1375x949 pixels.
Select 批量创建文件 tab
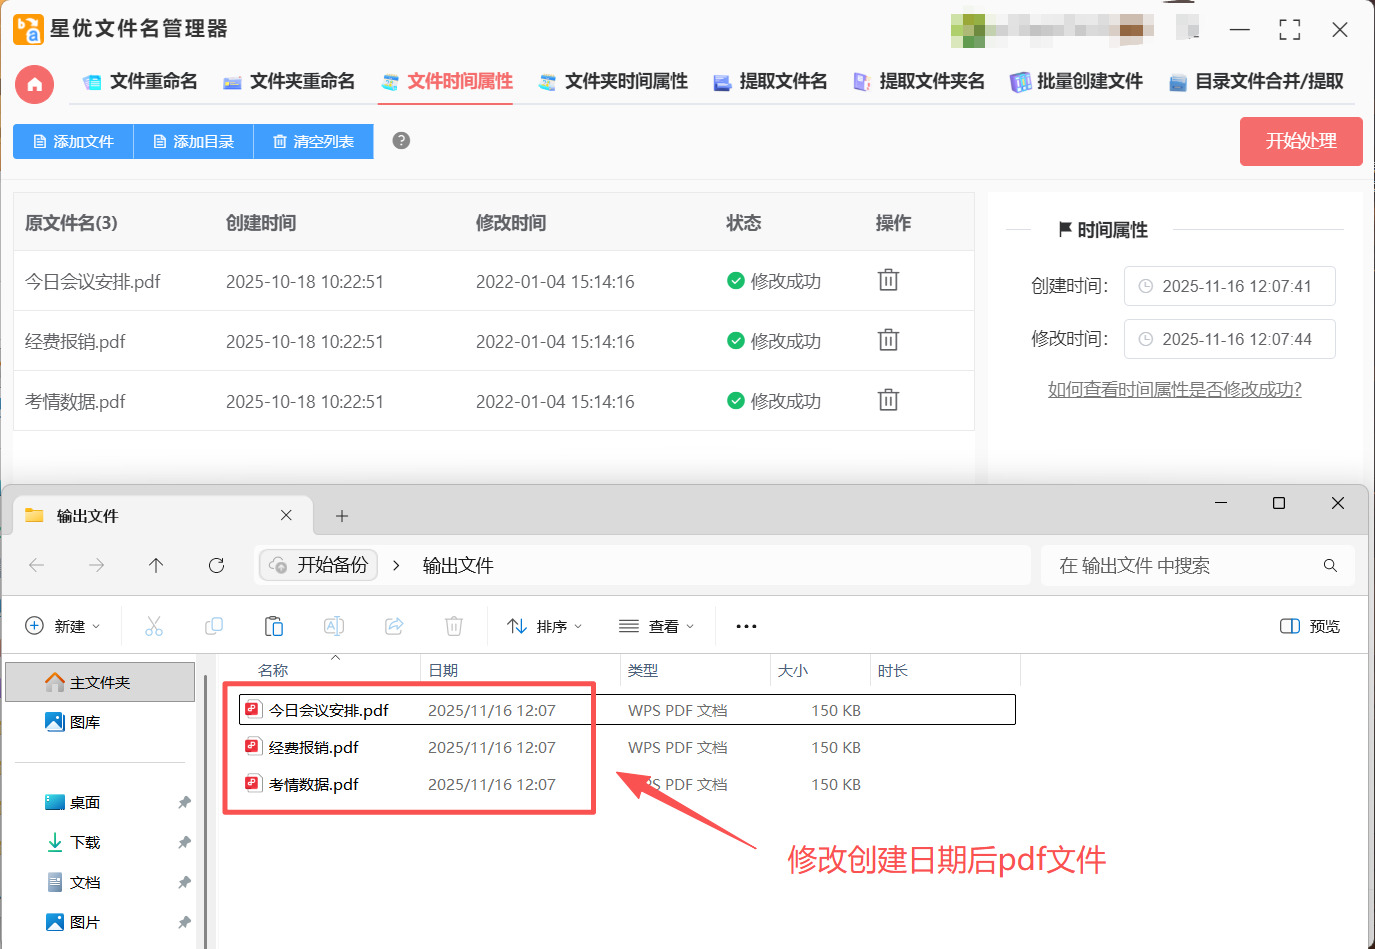pyautogui.click(x=1076, y=82)
